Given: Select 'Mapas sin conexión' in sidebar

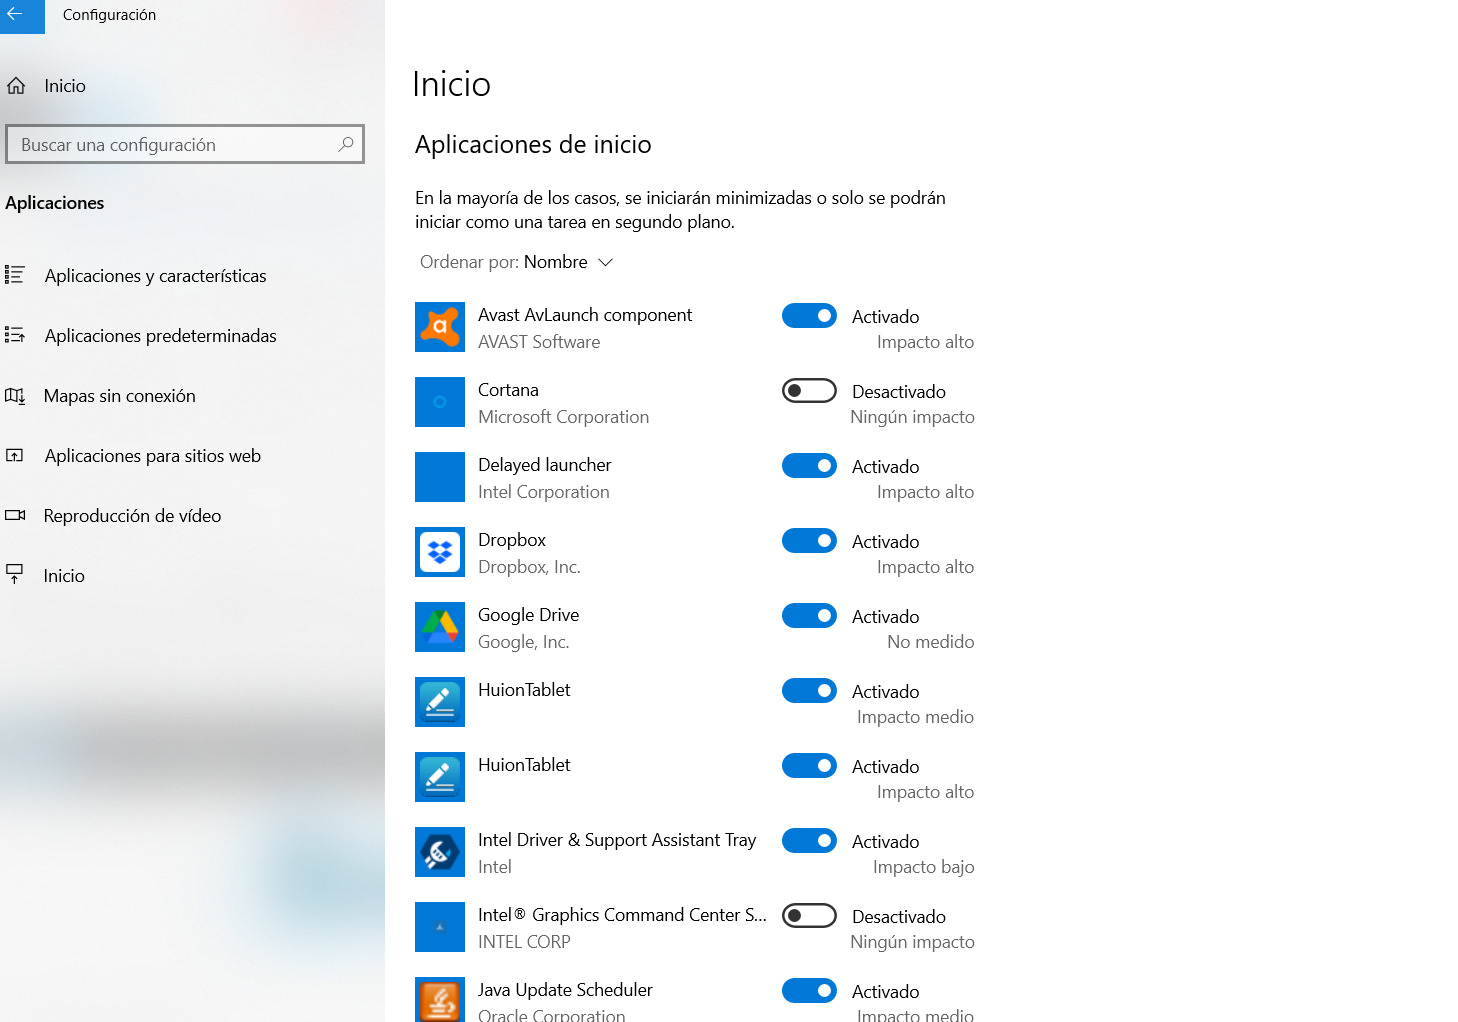Looking at the screenshot, I should (119, 396).
